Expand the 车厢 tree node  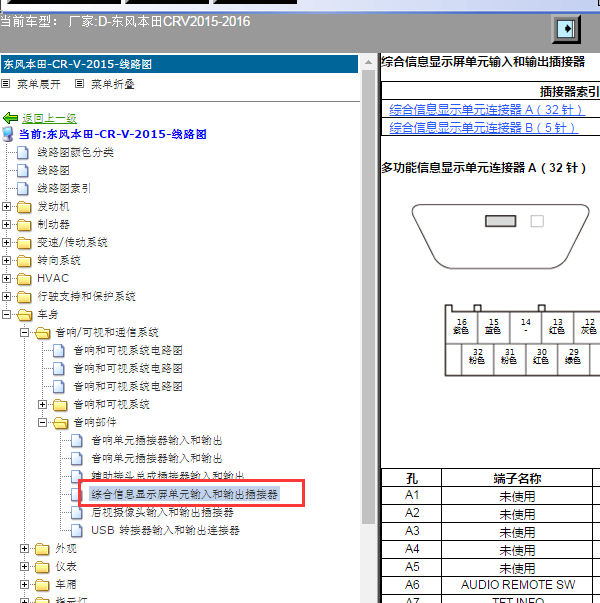click(24, 584)
